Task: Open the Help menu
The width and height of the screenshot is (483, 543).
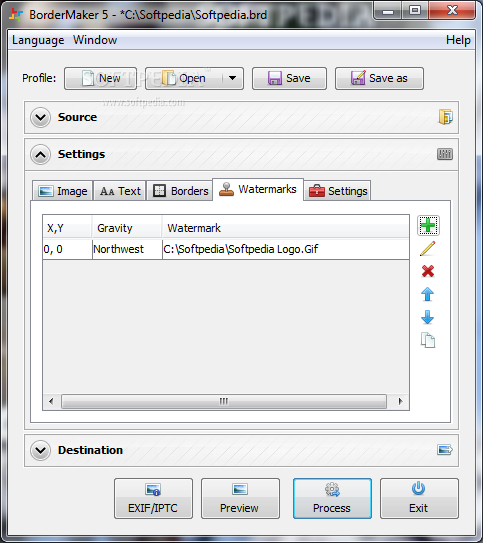Action: coord(458,40)
